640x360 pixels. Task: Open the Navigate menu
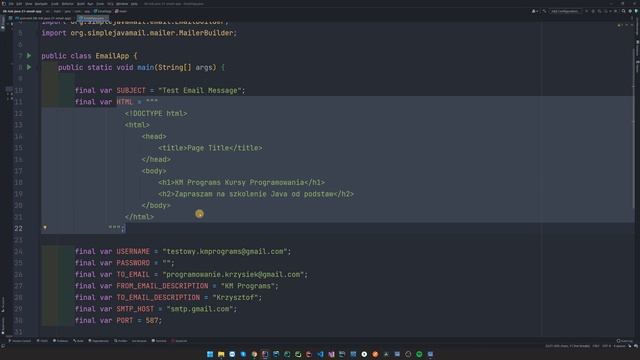(41, 4)
